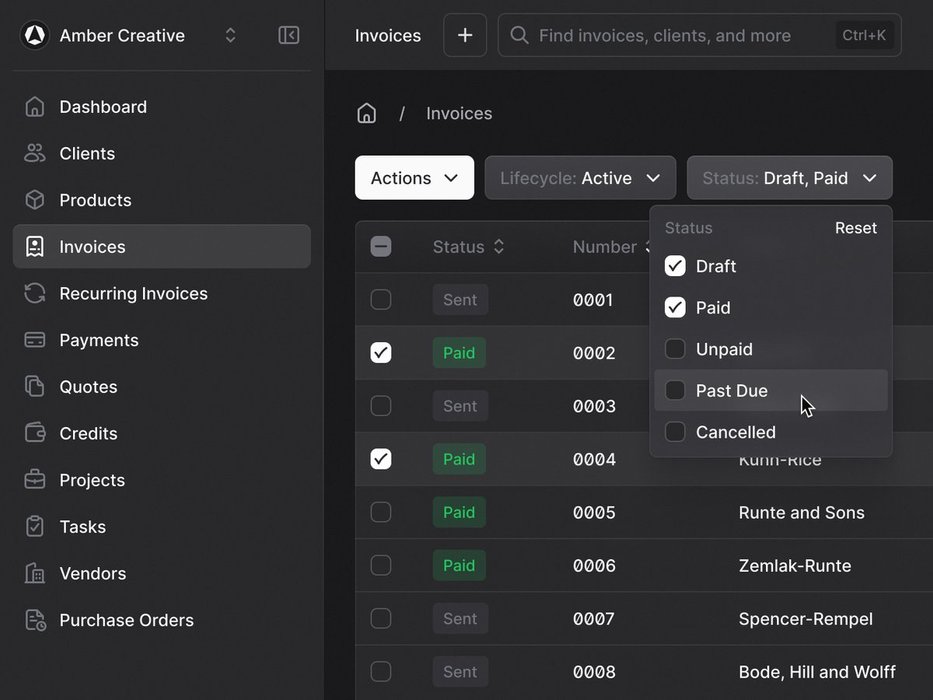
Task: Sort by the Number column header
Action: pos(605,246)
